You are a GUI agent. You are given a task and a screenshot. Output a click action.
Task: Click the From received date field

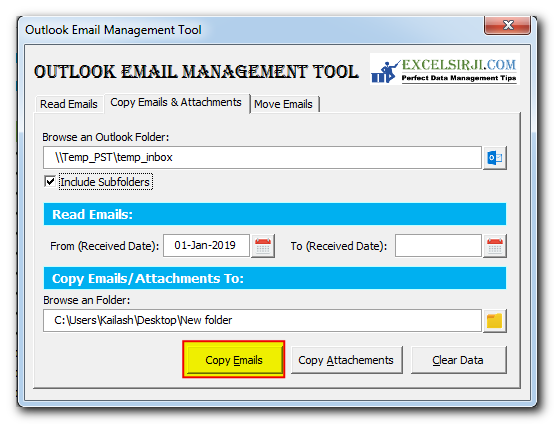tap(206, 245)
